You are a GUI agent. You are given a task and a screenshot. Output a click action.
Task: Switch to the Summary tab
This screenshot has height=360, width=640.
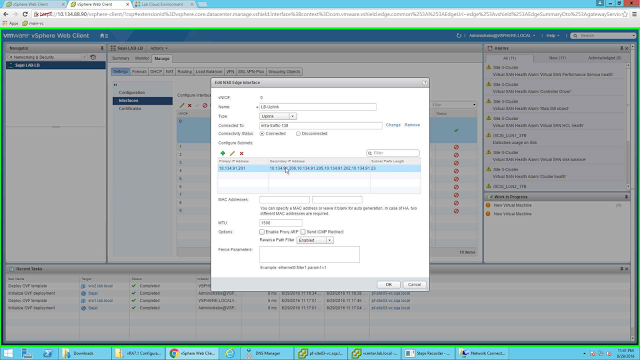tap(121, 58)
